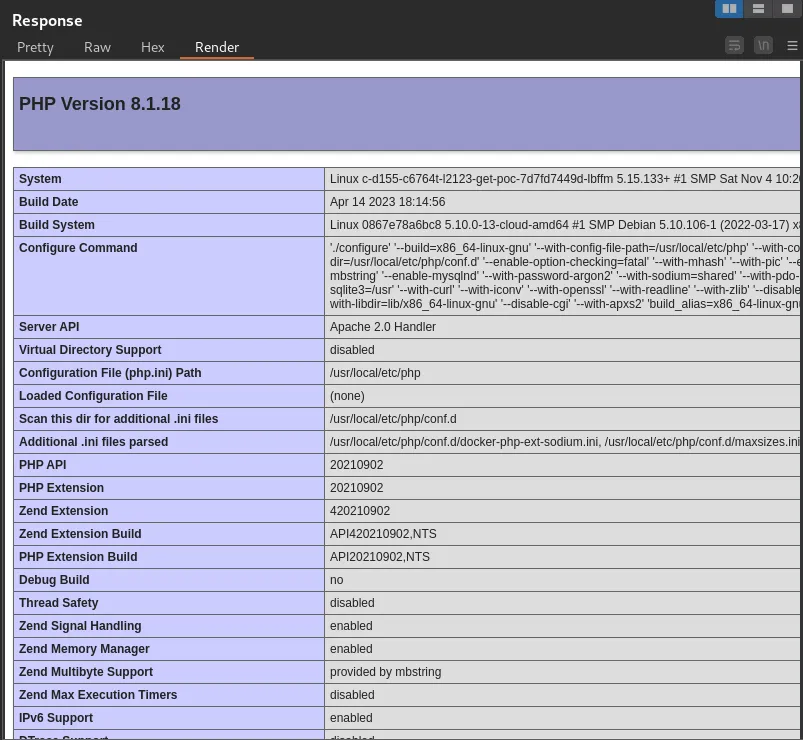Select the Build Date value cell

pyautogui.click(x=387, y=202)
